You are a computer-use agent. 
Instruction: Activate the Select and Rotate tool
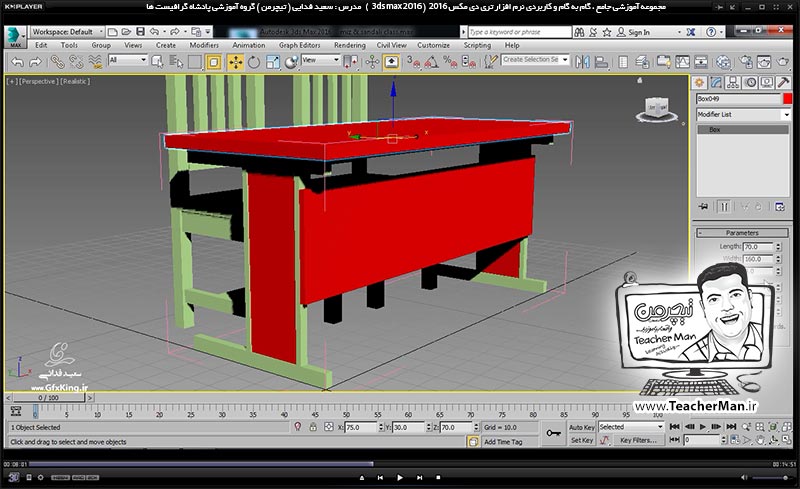pos(254,62)
